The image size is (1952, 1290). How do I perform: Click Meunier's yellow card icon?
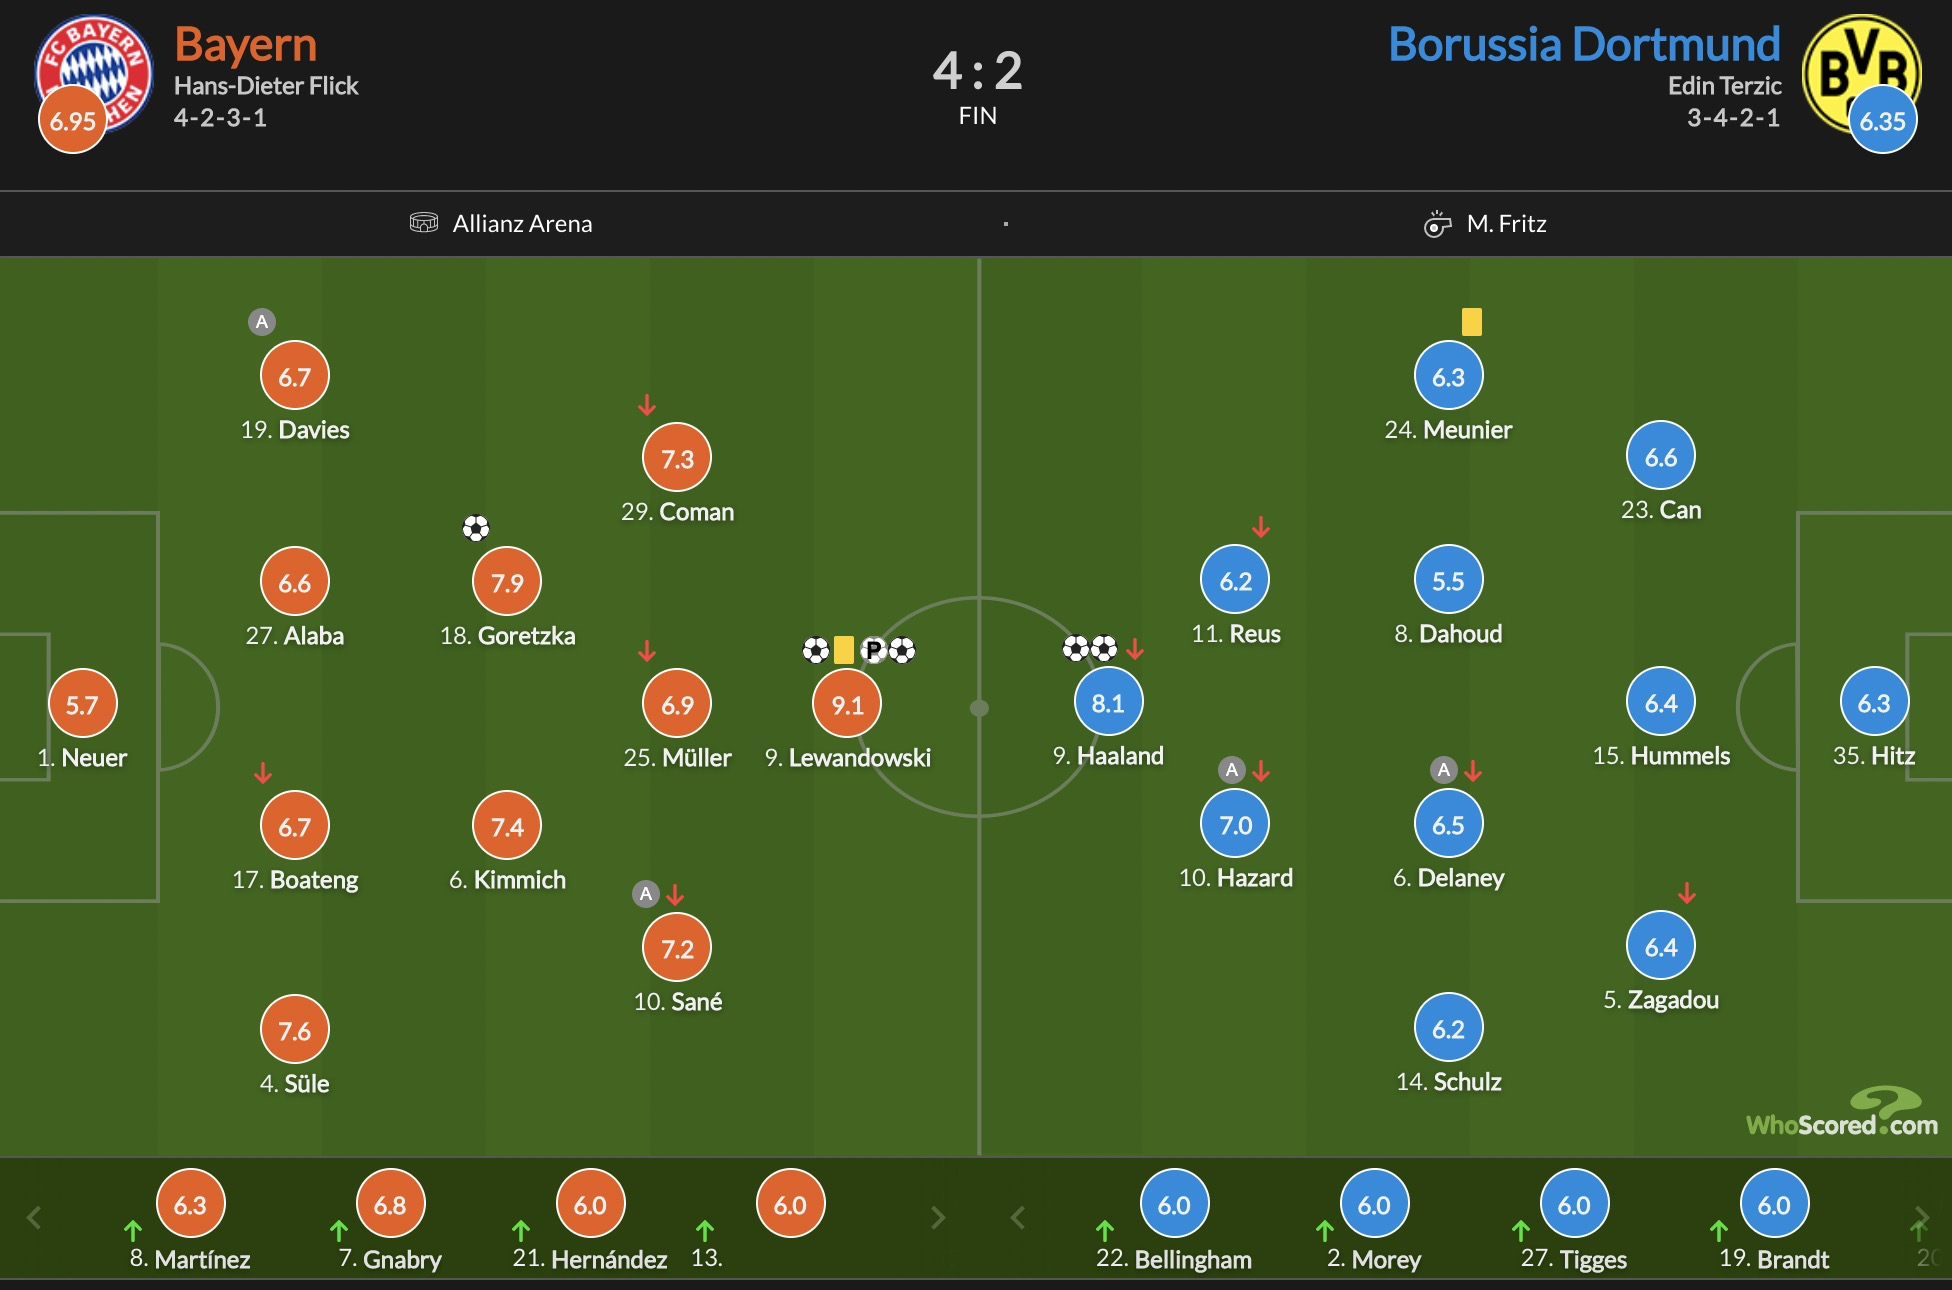(1472, 321)
